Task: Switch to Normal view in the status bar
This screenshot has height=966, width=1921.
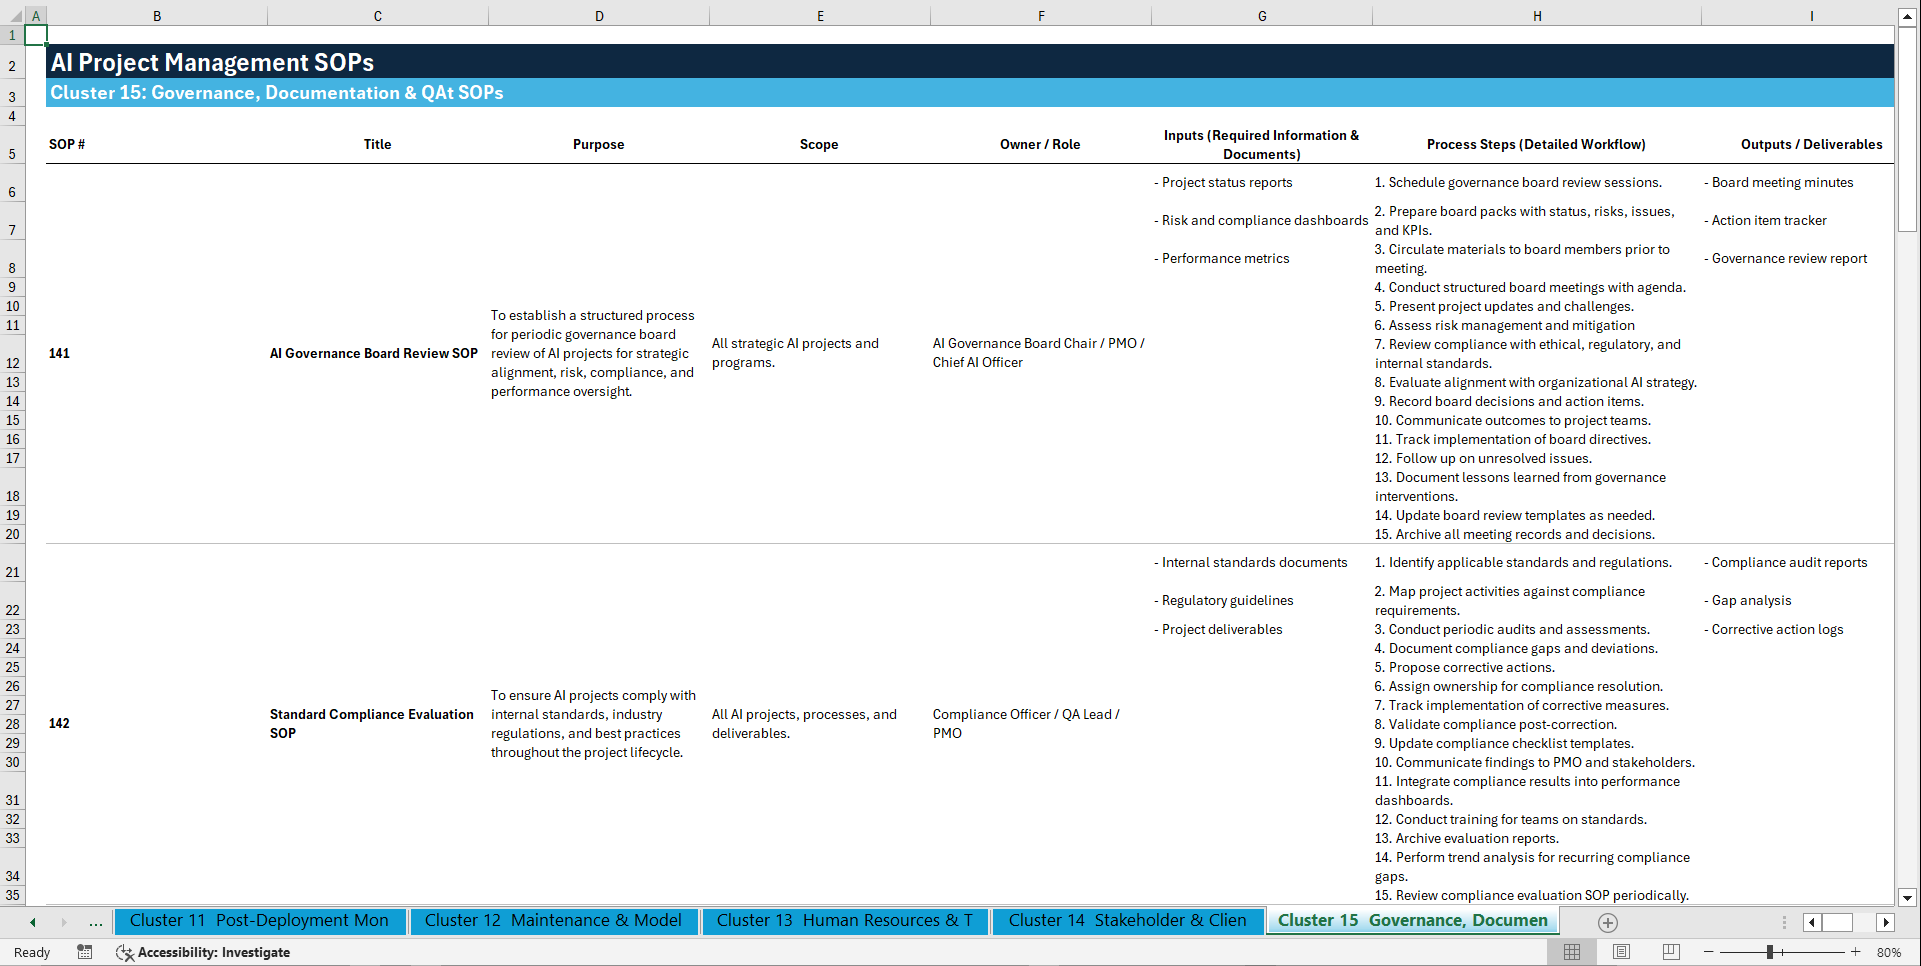Action: [1572, 952]
